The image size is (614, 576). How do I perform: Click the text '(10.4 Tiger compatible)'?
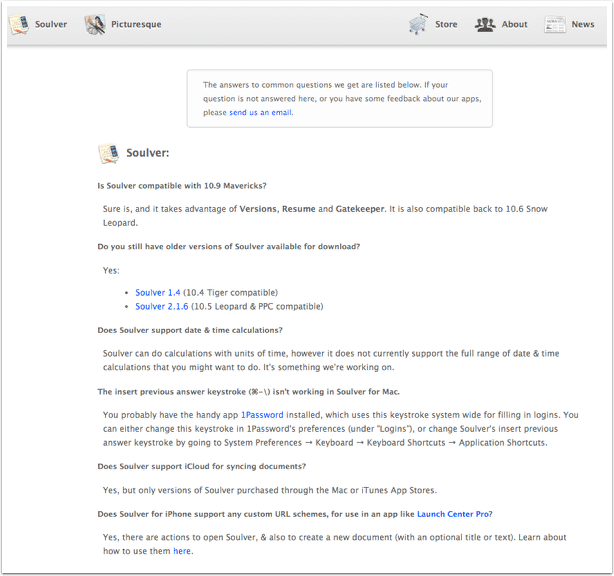pyautogui.click(x=231, y=293)
